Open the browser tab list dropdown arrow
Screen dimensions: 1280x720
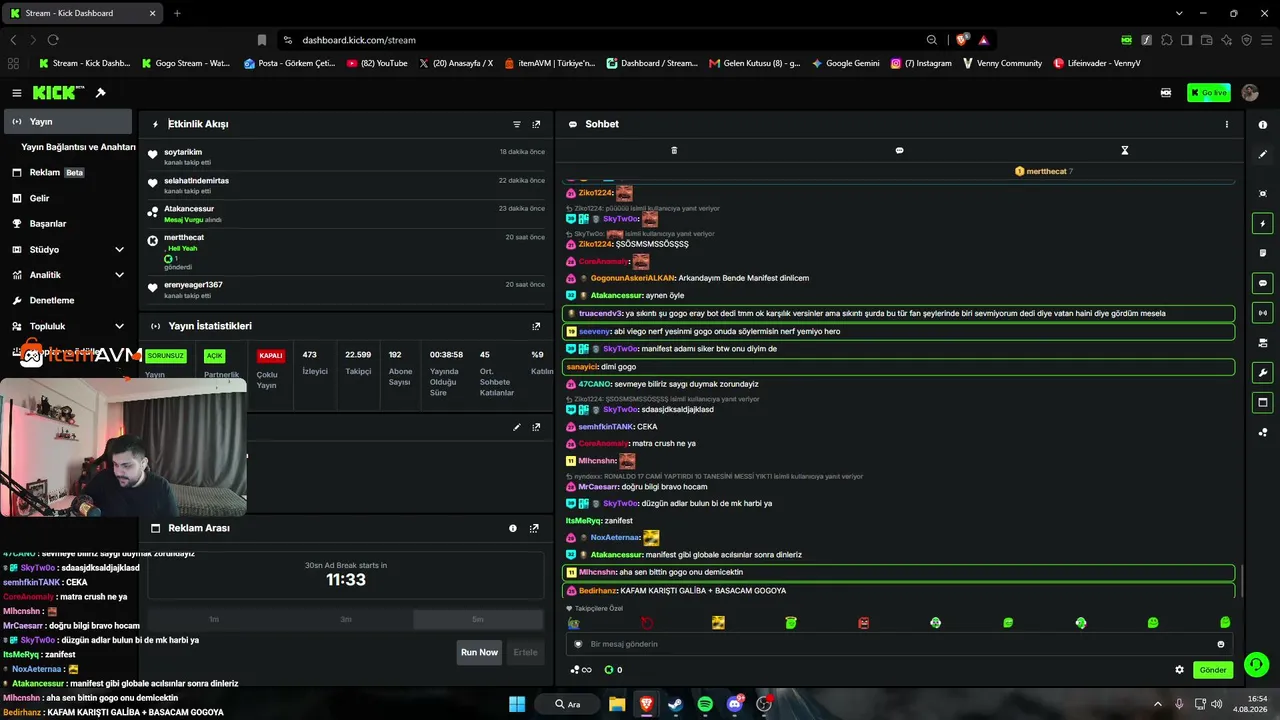pyautogui.click(x=1179, y=13)
